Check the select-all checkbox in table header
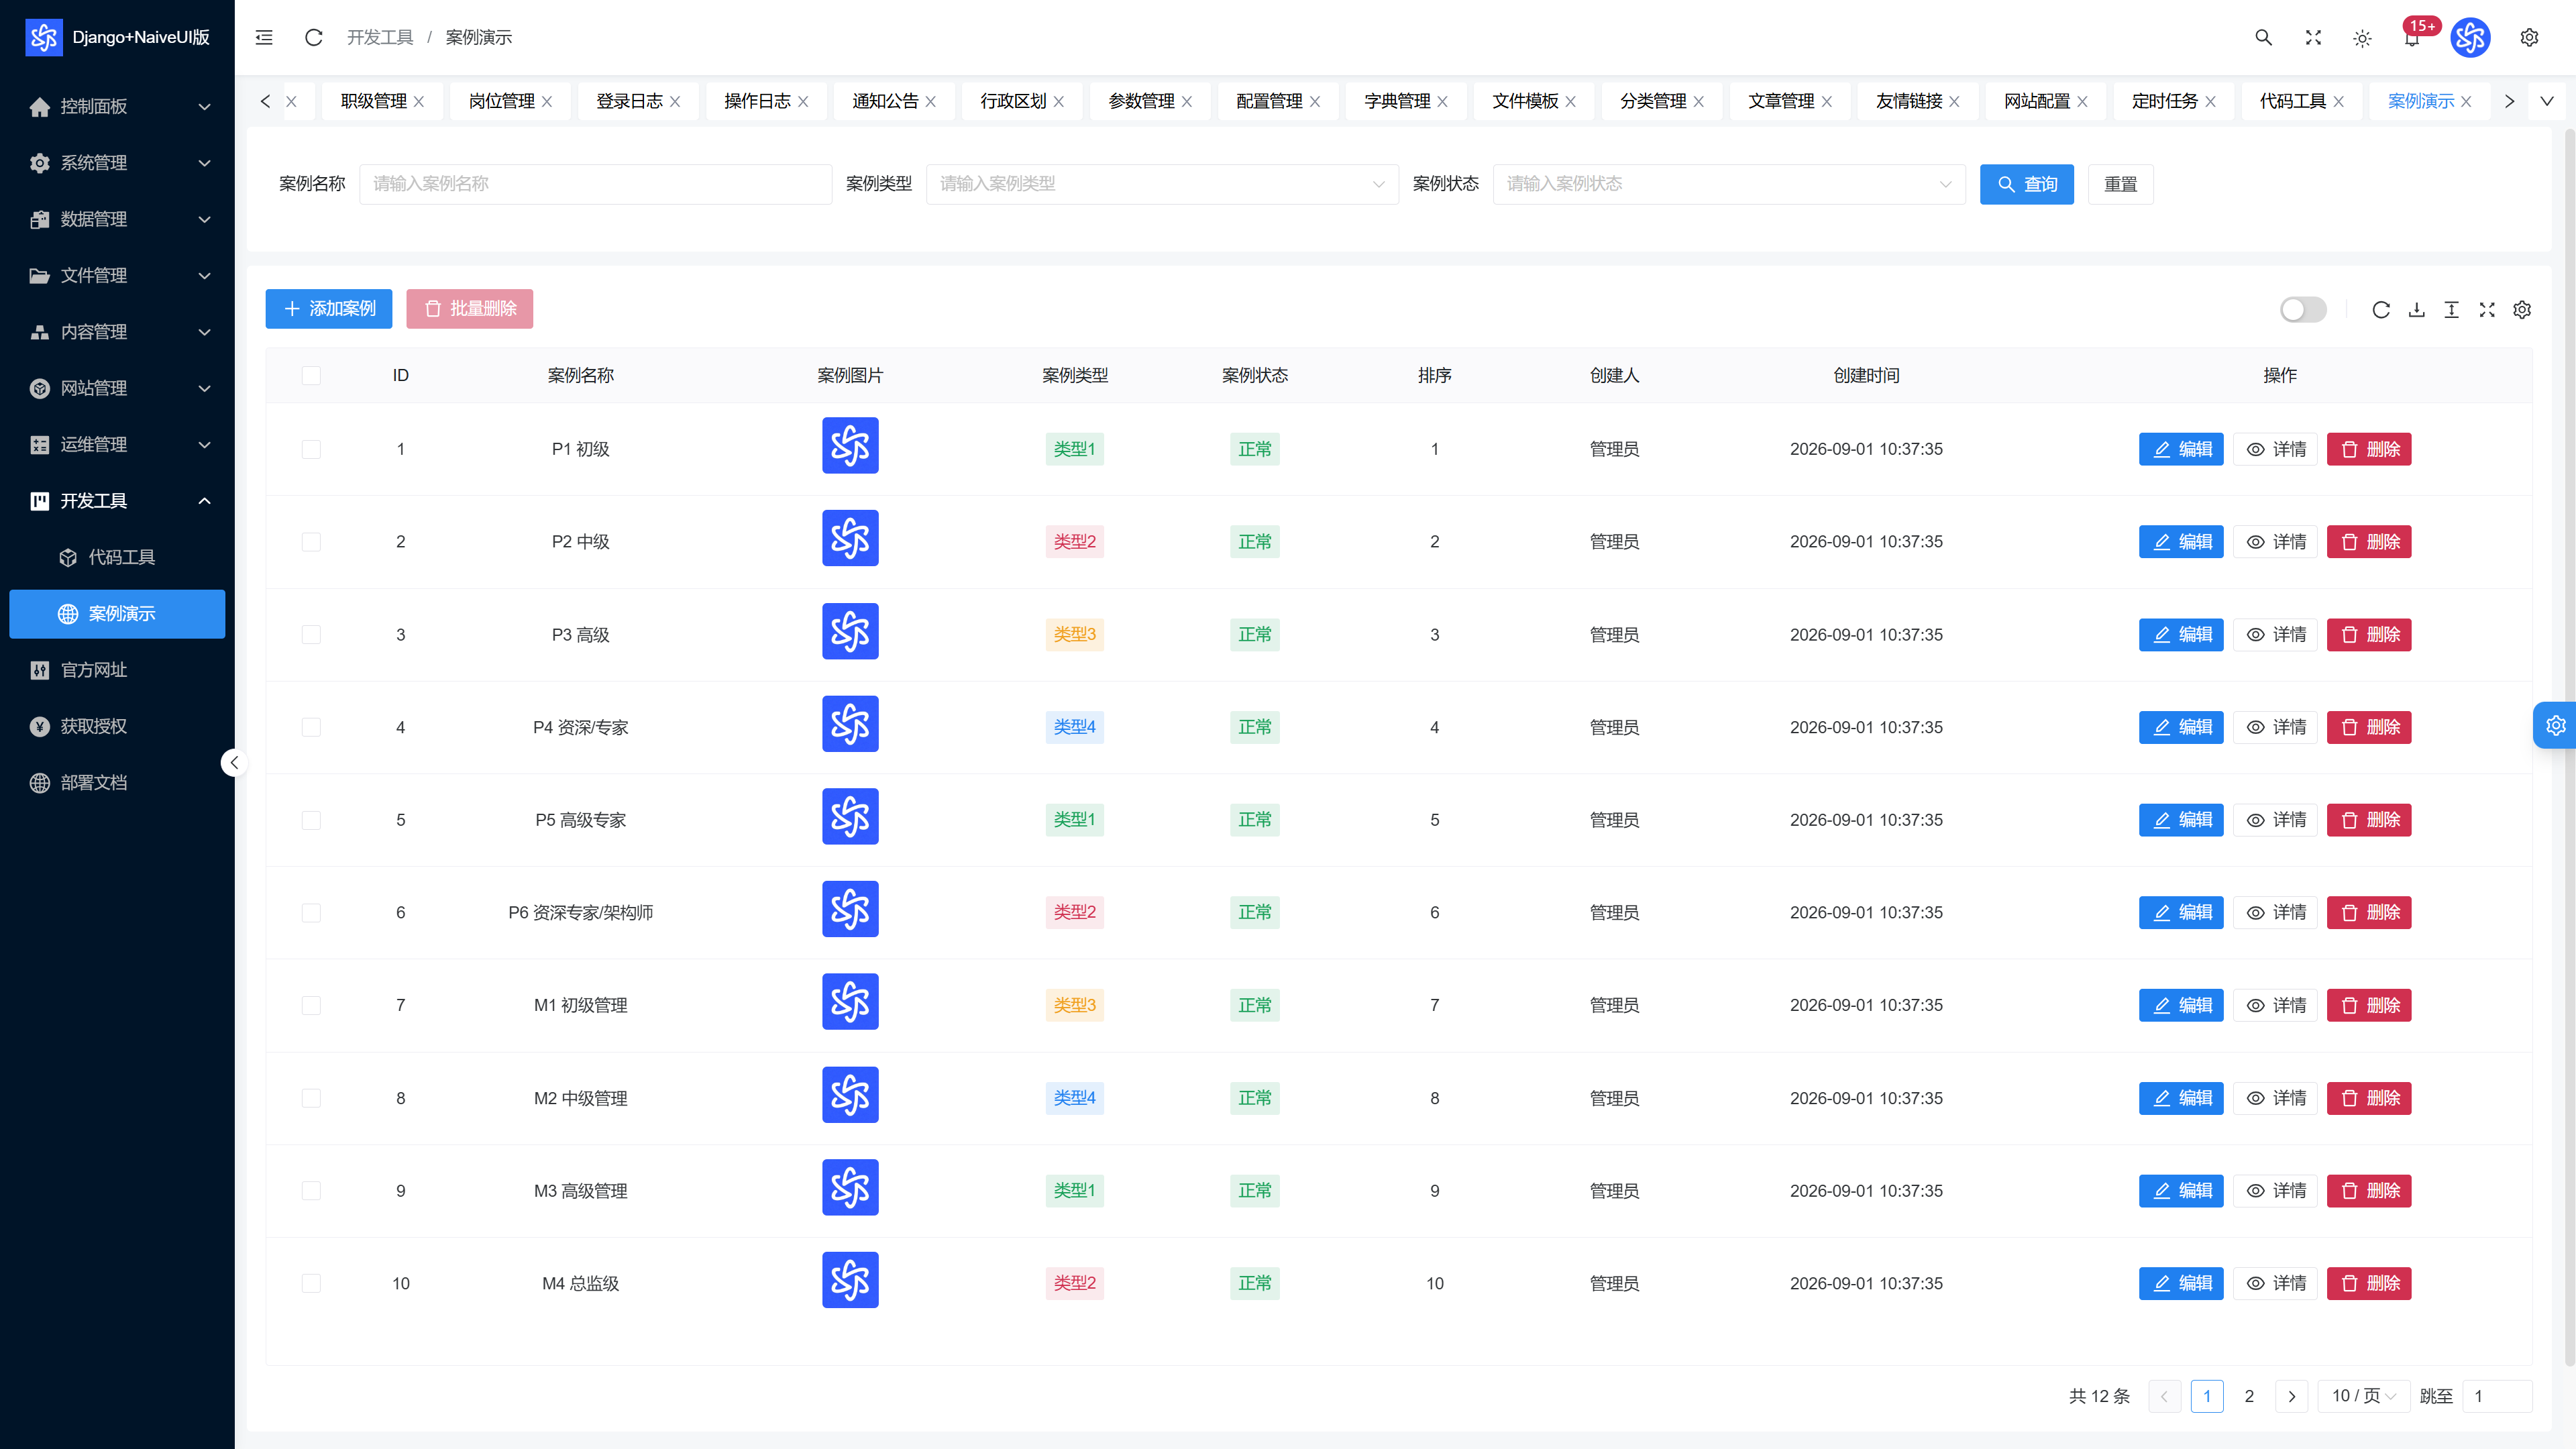Viewport: 2576px width, 1449px height. 311,375
